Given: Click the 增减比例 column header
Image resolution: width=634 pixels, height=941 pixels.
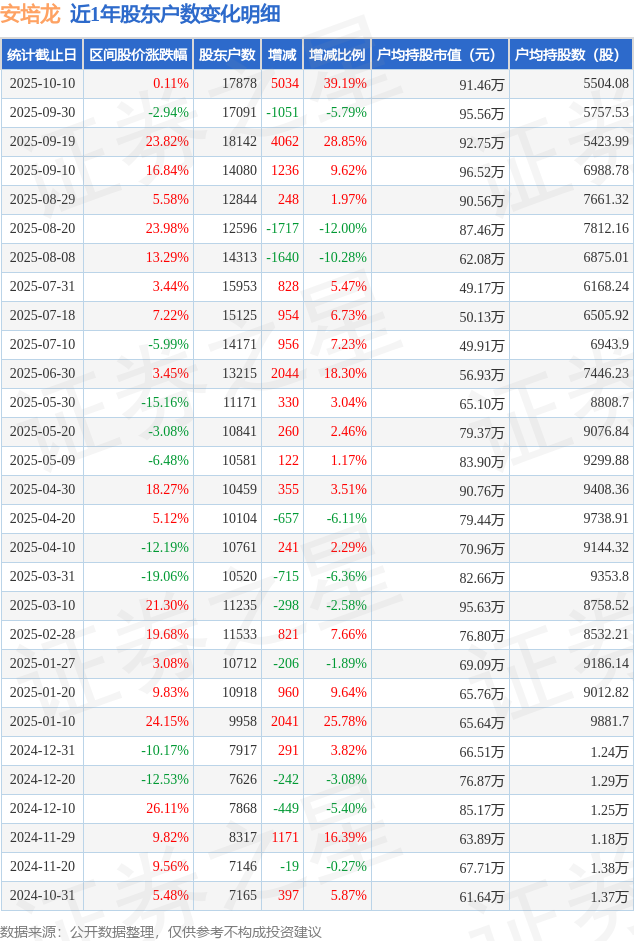Looking at the screenshot, I should point(337,55).
